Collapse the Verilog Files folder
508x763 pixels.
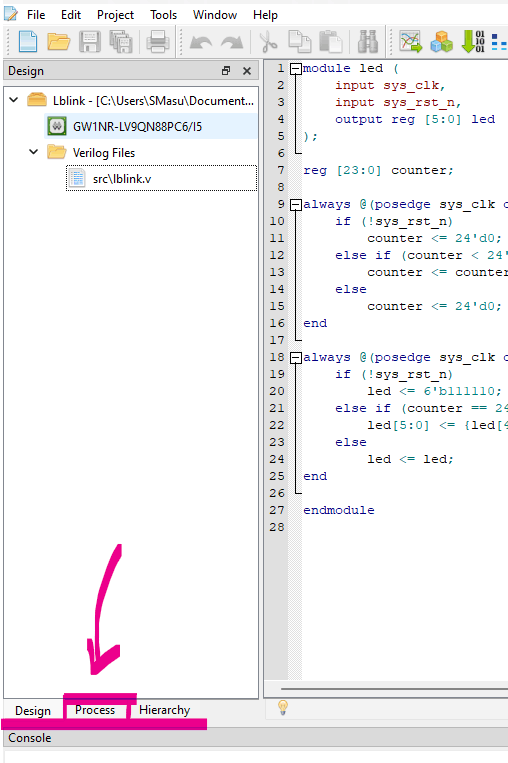coord(34,152)
